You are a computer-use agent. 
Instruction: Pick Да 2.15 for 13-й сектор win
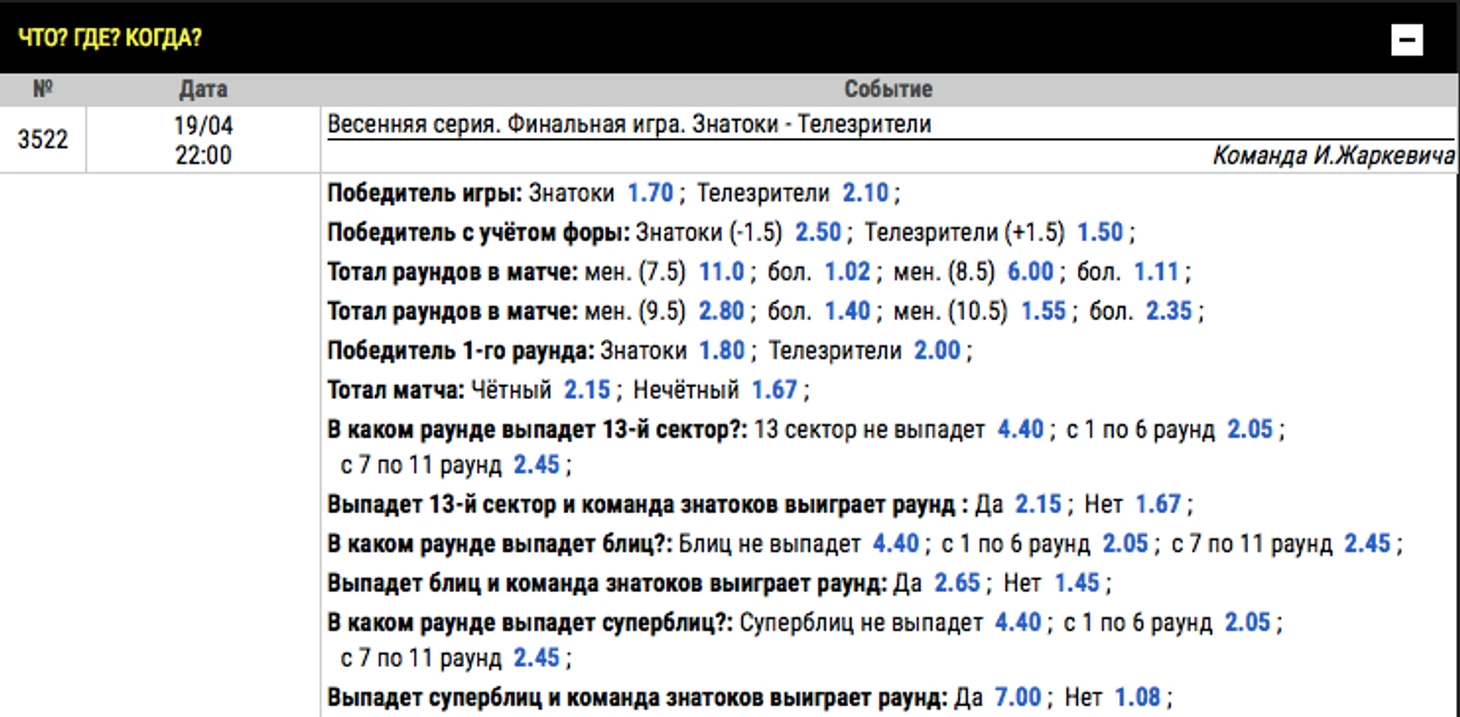click(1039, 504)
